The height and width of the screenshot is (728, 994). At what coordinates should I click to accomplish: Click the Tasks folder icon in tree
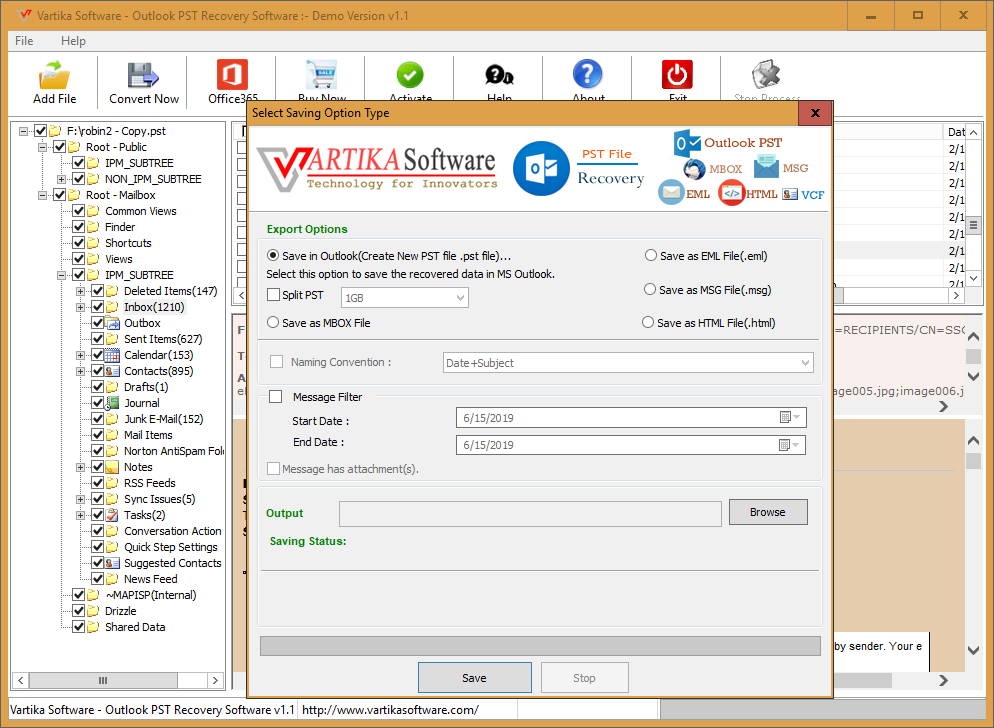112,515
